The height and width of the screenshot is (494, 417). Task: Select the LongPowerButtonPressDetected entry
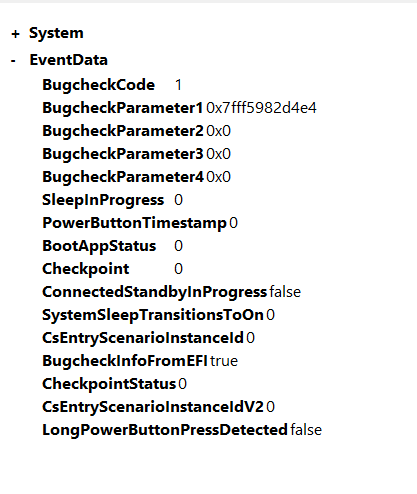[x=182, y=430]
